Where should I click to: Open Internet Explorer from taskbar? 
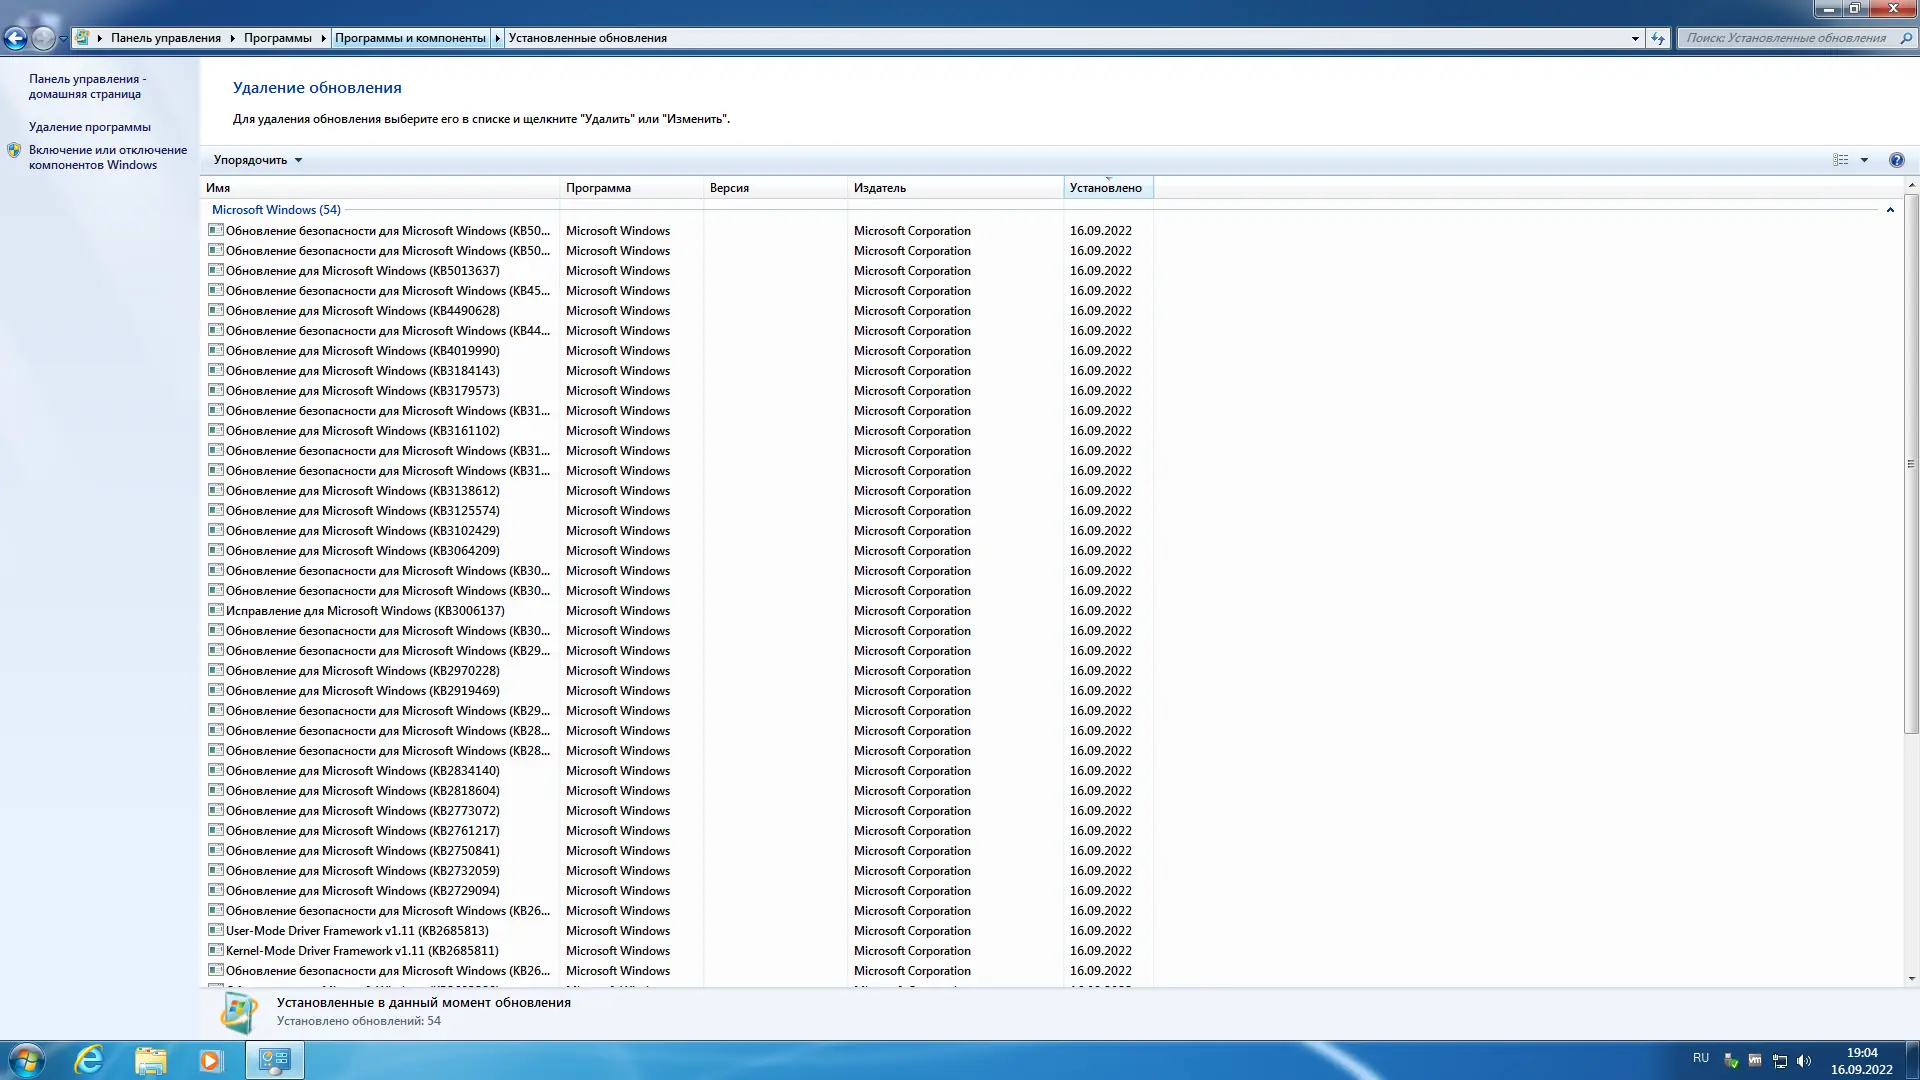89,1060
